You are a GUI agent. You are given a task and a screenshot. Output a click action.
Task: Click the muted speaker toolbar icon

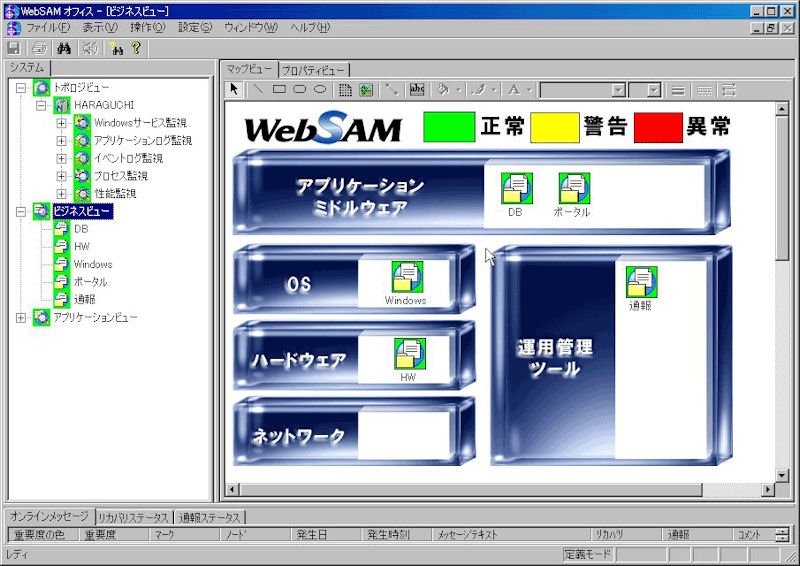90,48
